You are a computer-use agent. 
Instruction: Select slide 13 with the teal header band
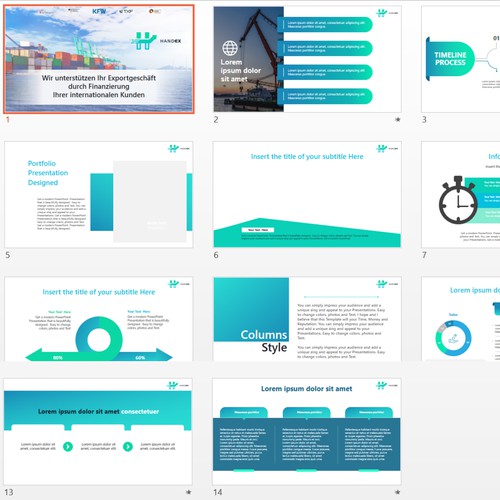tap(98, 432)
